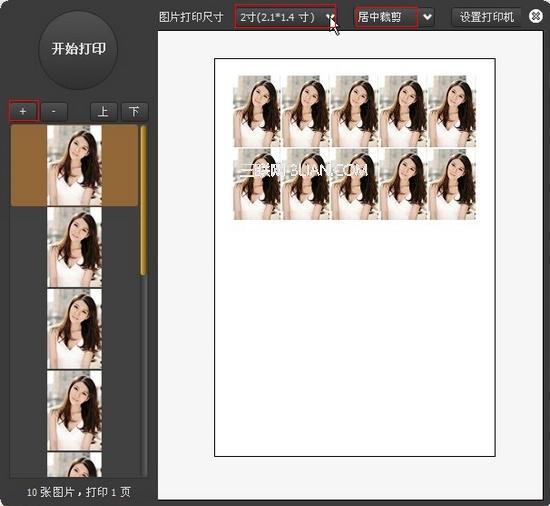Image resolution: width=550 pixels, height=506 pixels.
Task: Click the middle photo in preview page top row
Action: [x=354, y=111]
